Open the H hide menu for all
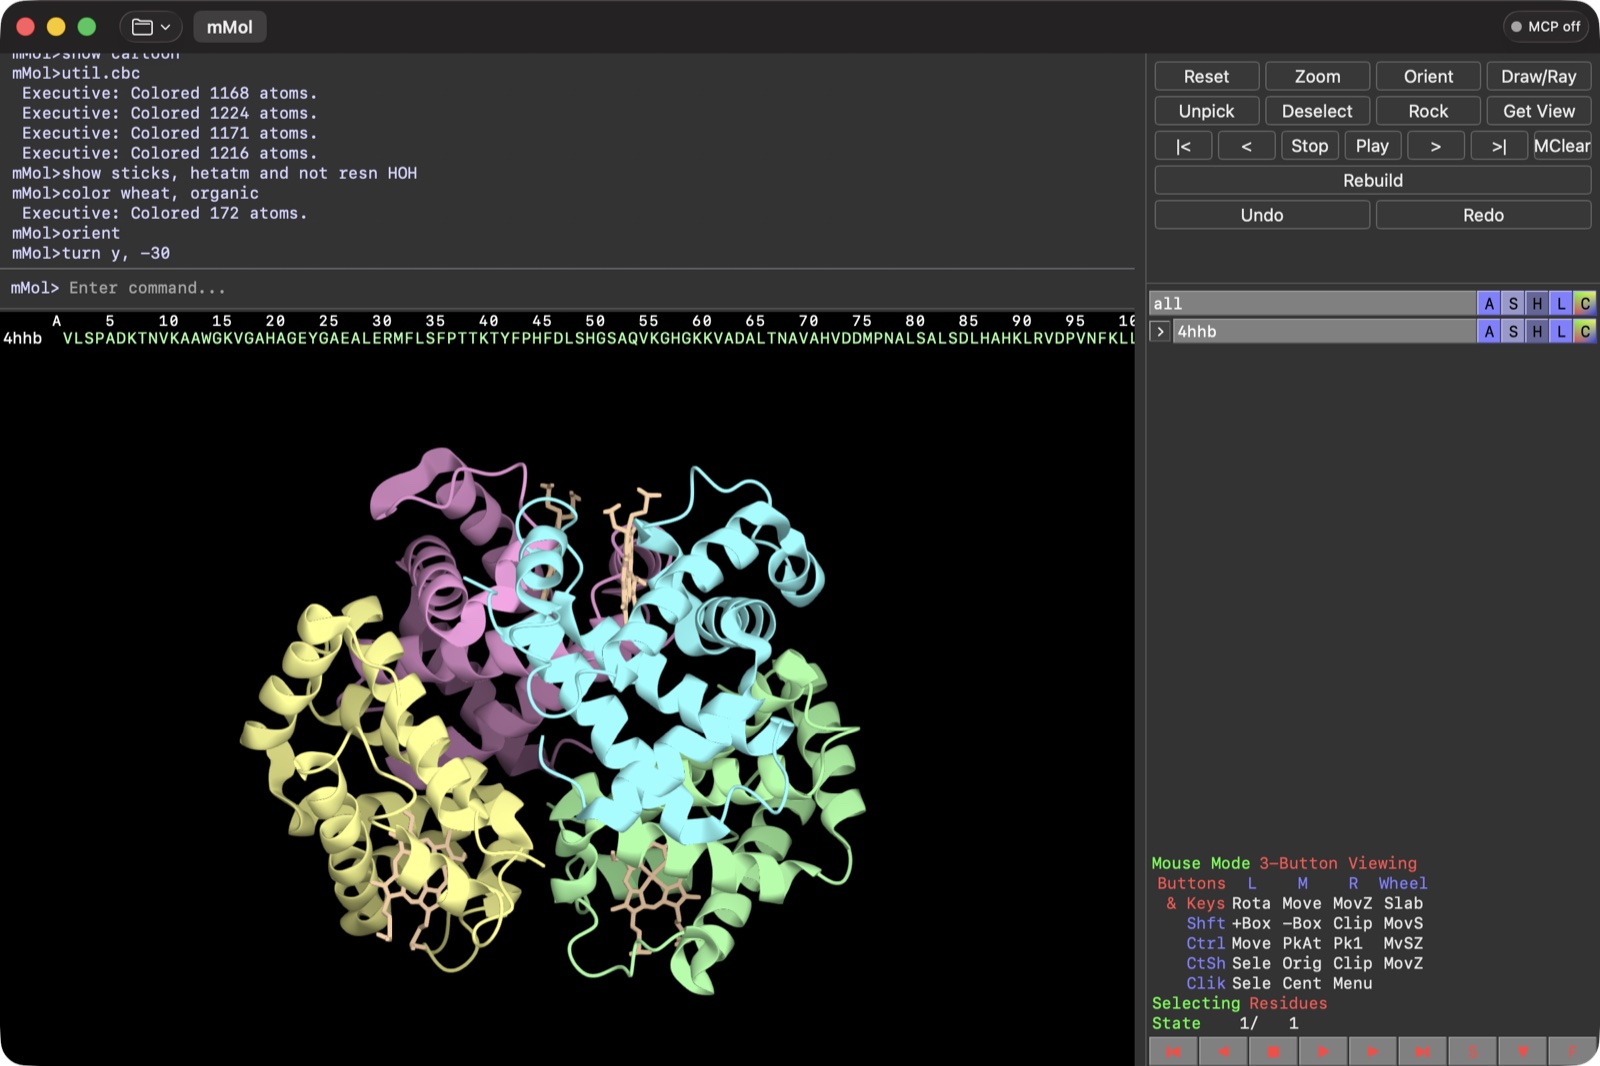The height and width of the screenshot is (1066, 1600). pos(1537,303)
